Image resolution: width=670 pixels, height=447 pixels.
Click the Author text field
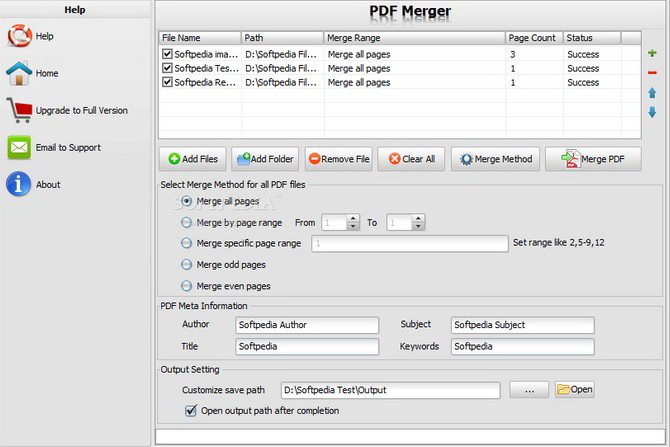point(307,325)
